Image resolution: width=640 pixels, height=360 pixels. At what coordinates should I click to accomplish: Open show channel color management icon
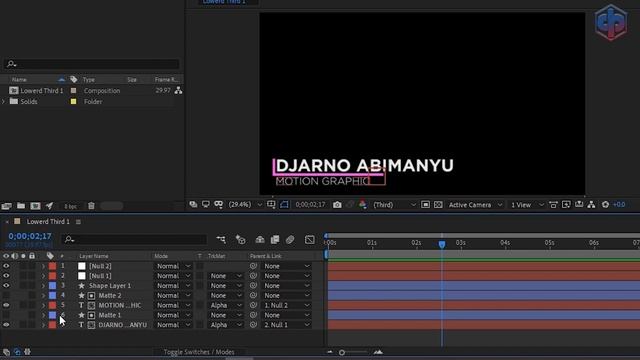[x=363, y=204]
